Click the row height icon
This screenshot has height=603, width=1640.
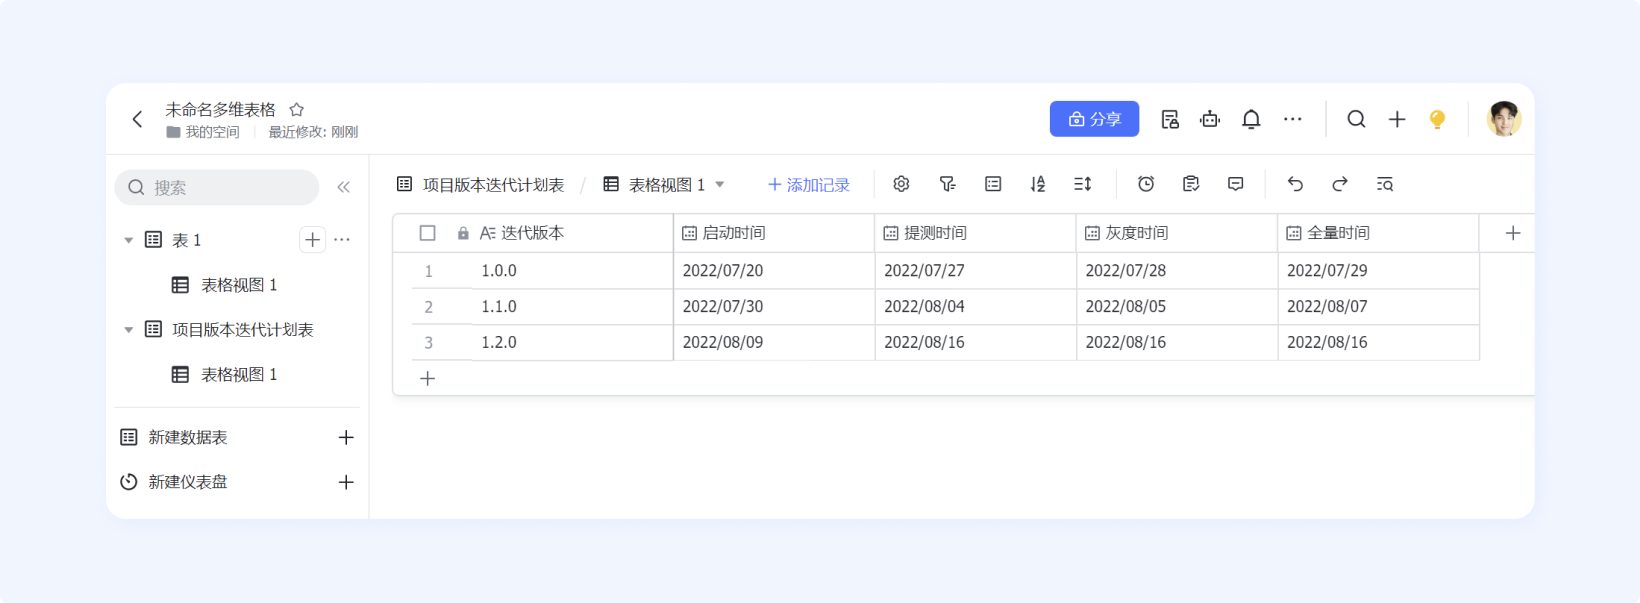coord(1082,184)
